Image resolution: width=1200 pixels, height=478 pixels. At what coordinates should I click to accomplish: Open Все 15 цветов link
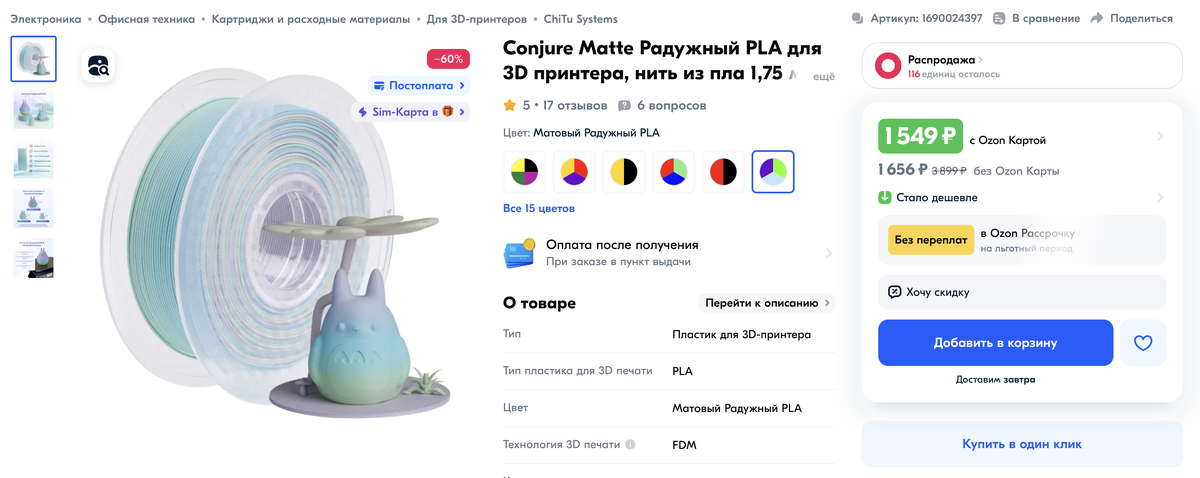point(539,209)
